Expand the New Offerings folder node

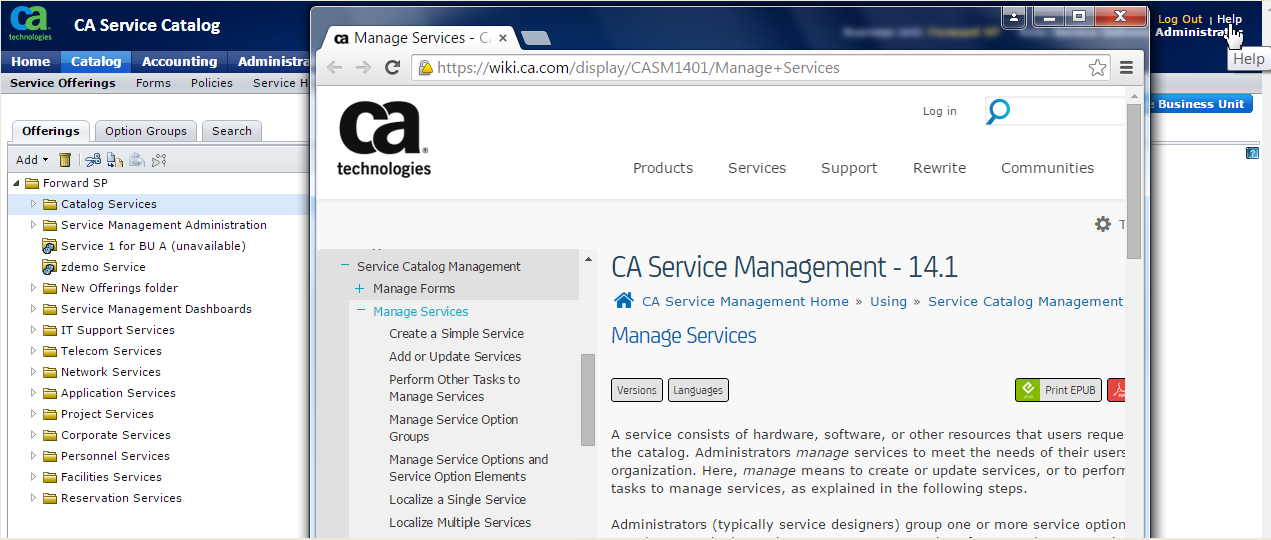click(x=33, y=288)
